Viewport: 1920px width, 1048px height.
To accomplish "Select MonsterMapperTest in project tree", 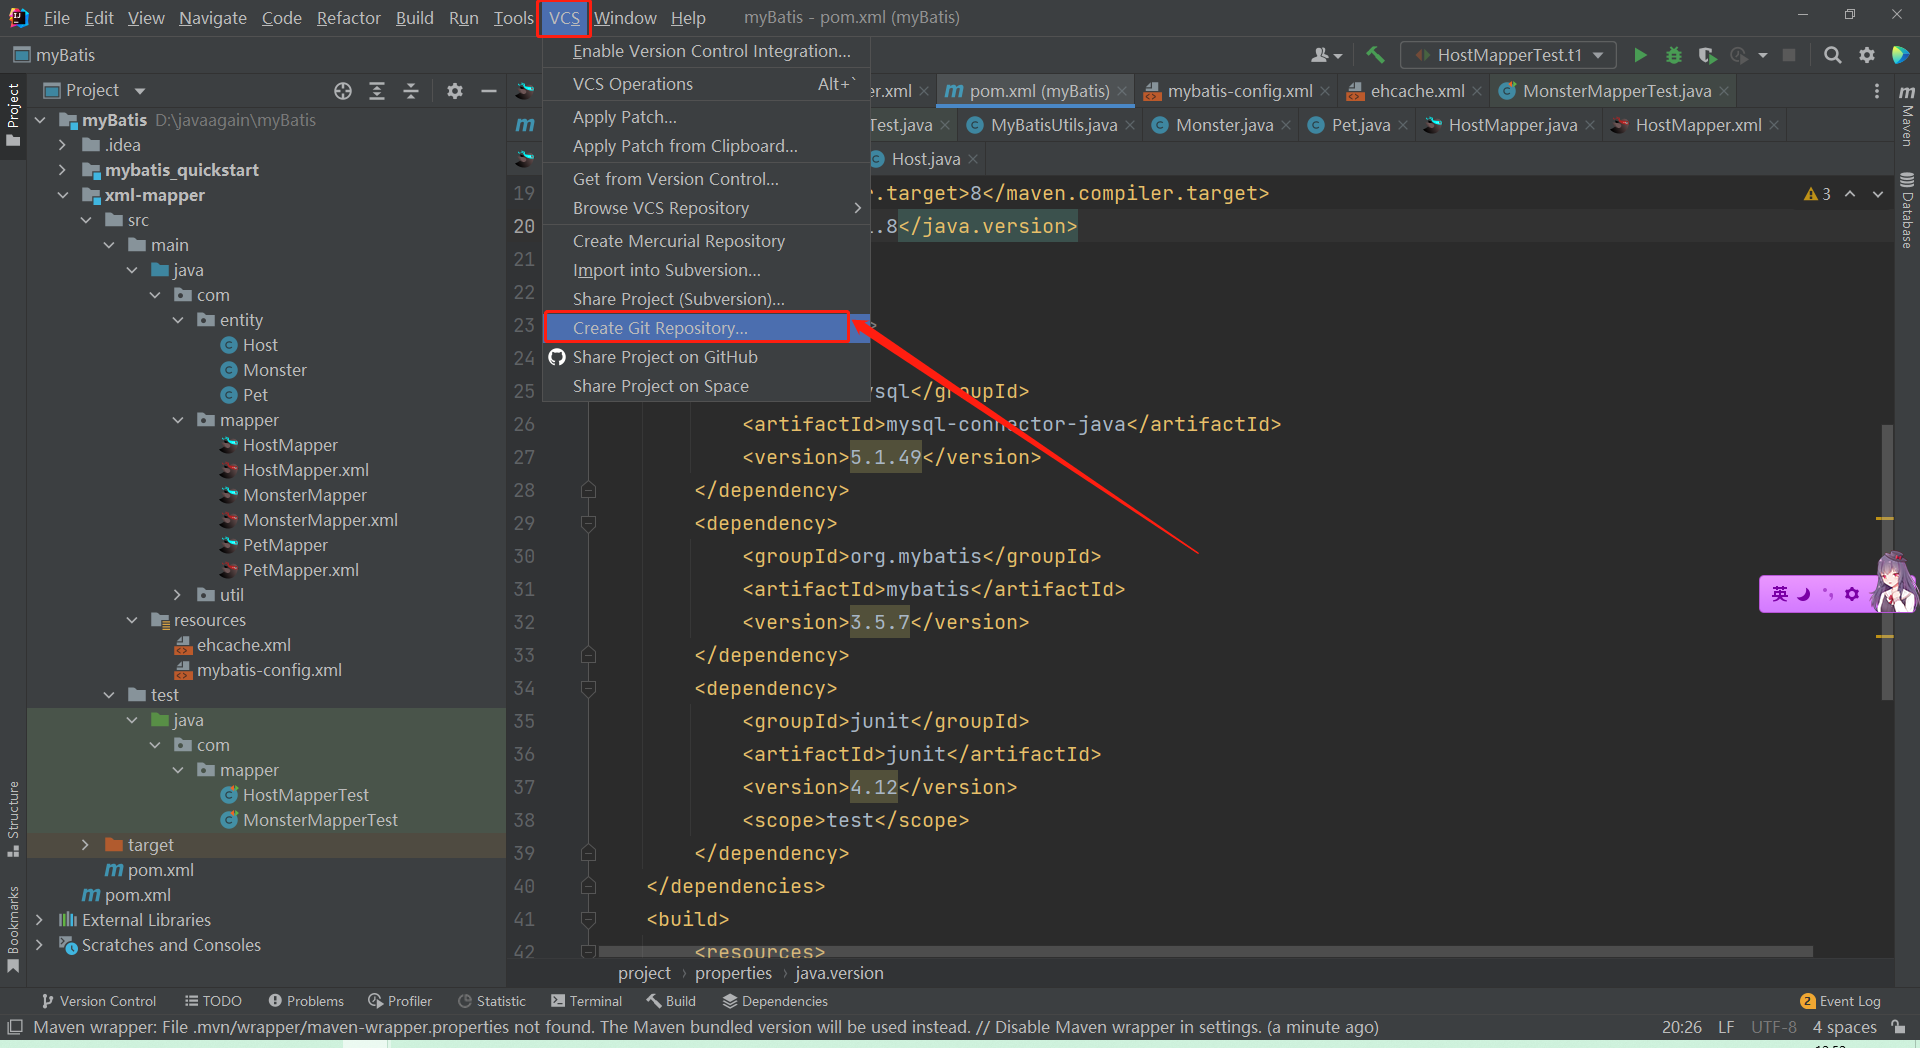I will tap(320, 820).
